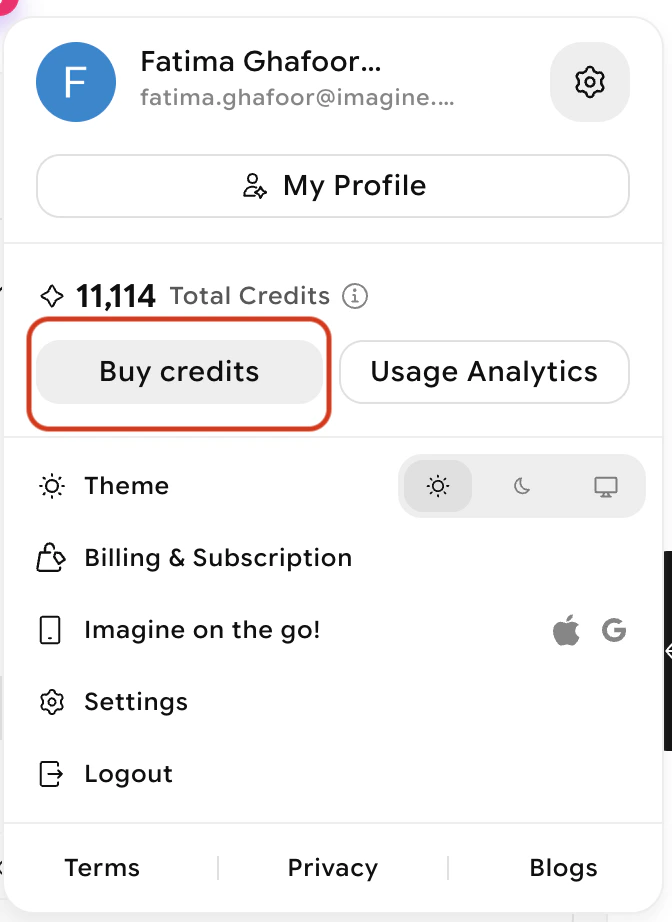This screenshot has height=922, width=672.
Task: Click the Theme sun icon in the sidebar
Action: (x=50, y=486)
